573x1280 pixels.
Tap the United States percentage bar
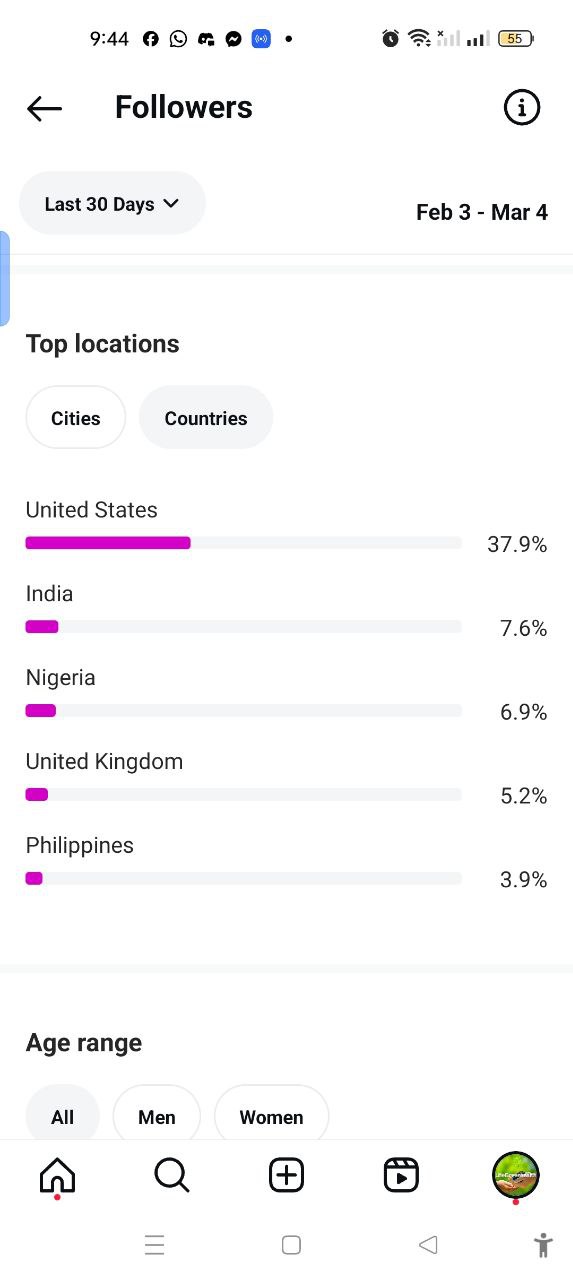click(243, 543)
